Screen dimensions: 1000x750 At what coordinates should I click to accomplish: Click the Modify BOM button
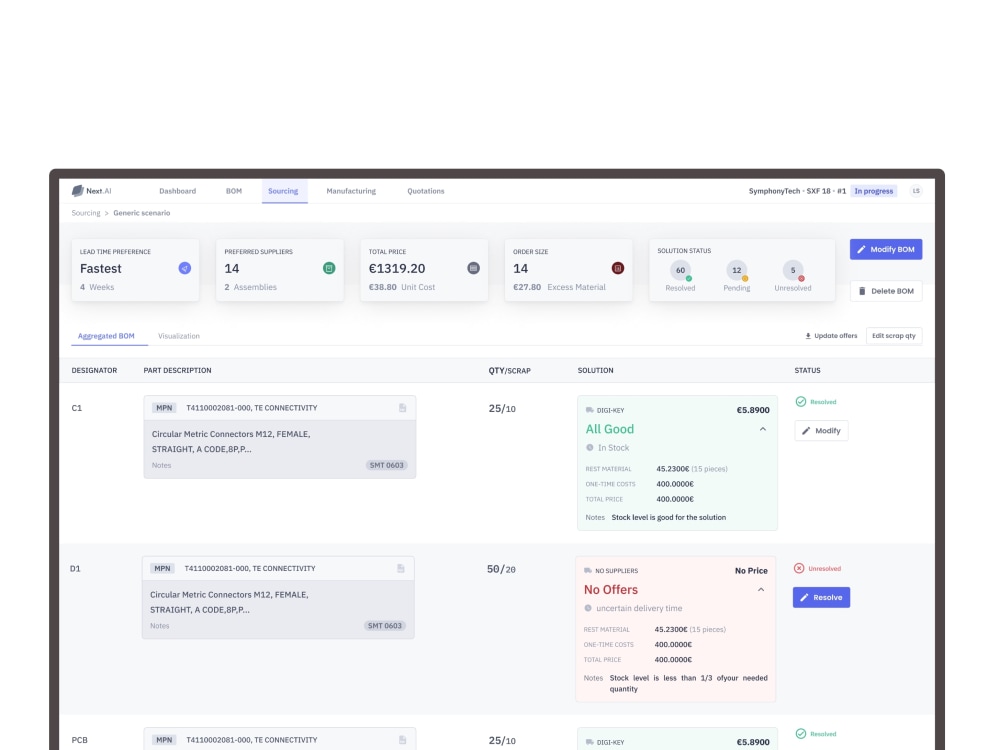(x=886, y=249)
